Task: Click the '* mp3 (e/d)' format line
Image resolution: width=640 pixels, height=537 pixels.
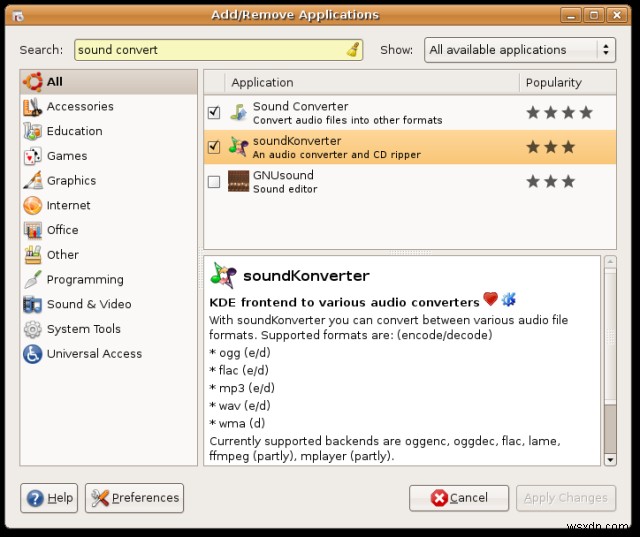Action: 242,388
